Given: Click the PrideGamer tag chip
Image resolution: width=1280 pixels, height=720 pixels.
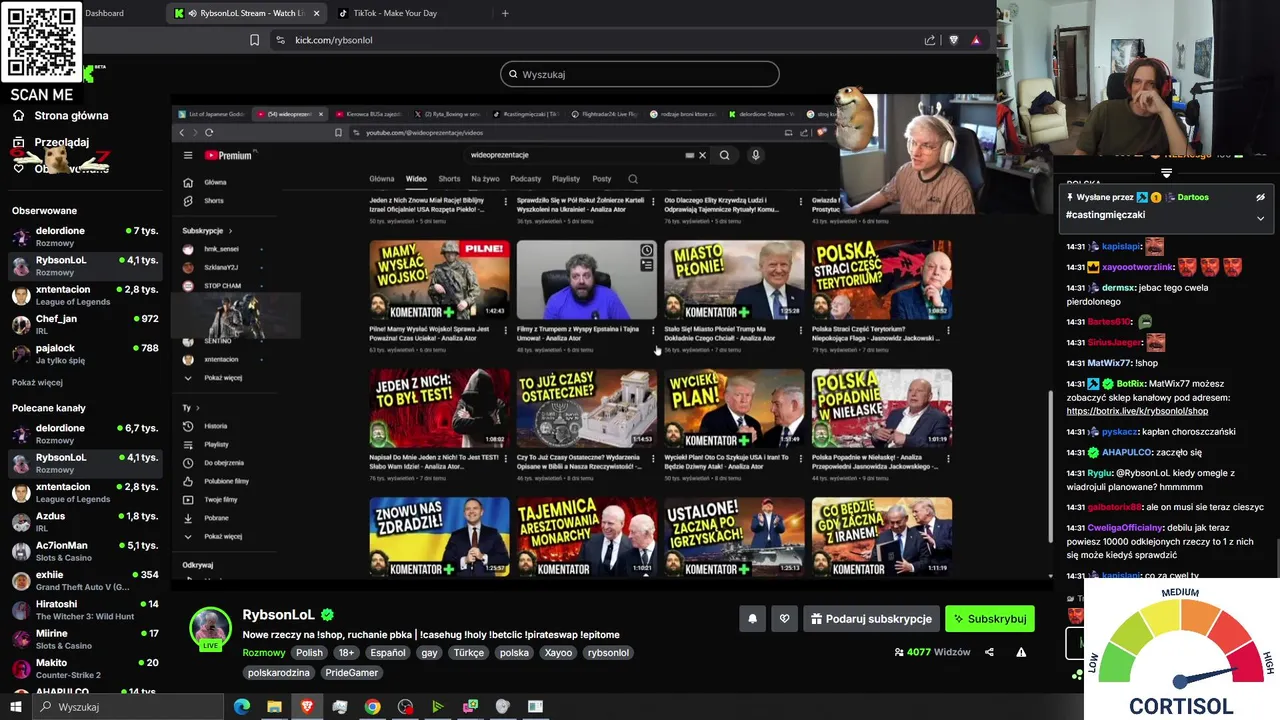Looking at the screenshot, I should coord(352,673).
